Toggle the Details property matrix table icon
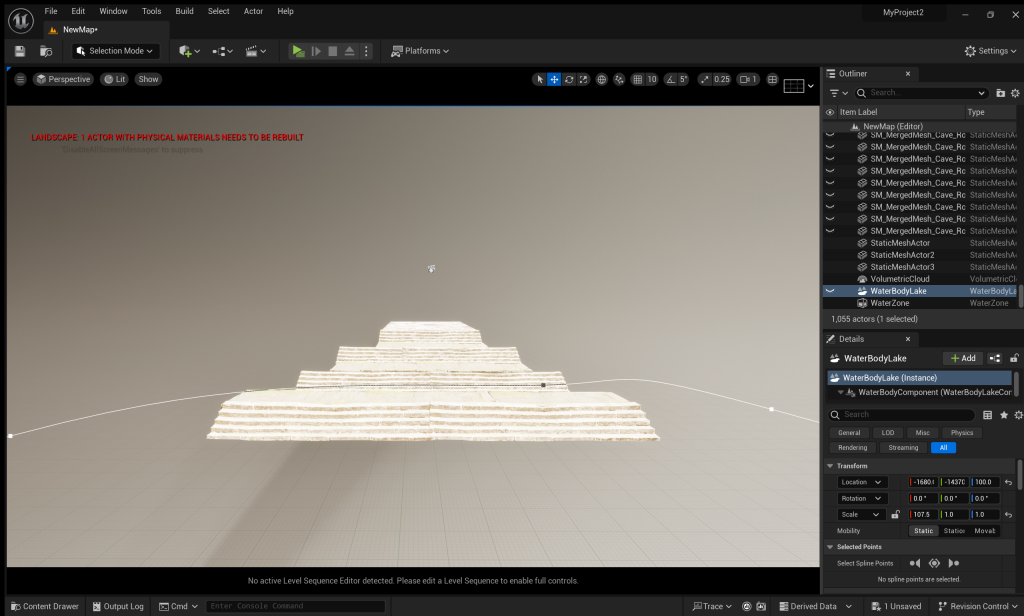This screenshot has height=616, width=1024. point(987,415)
